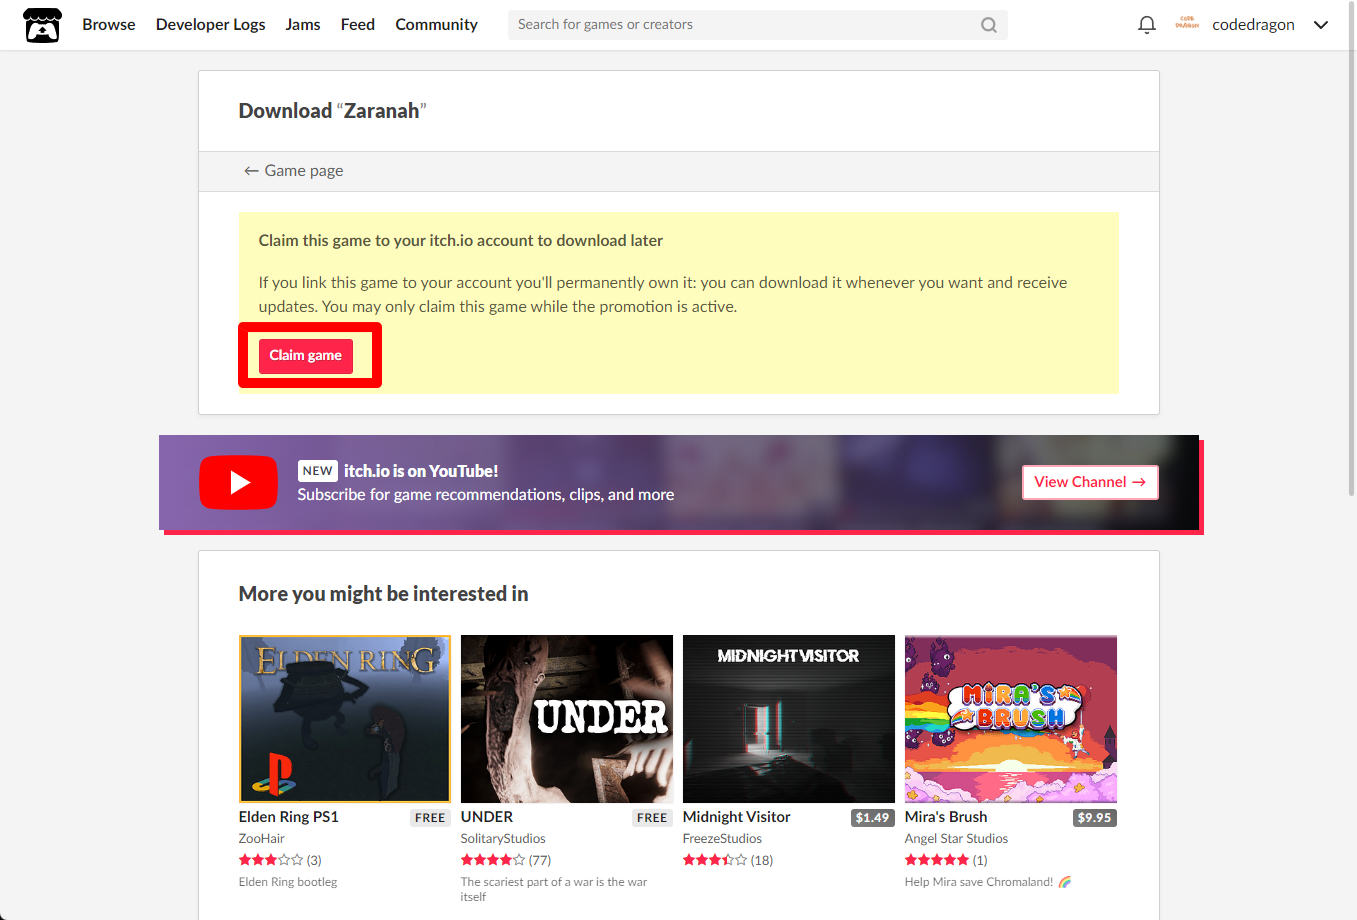1357x920 pixels.
Task: Click the star rating with (77)
Action: [x=506, y=860]
